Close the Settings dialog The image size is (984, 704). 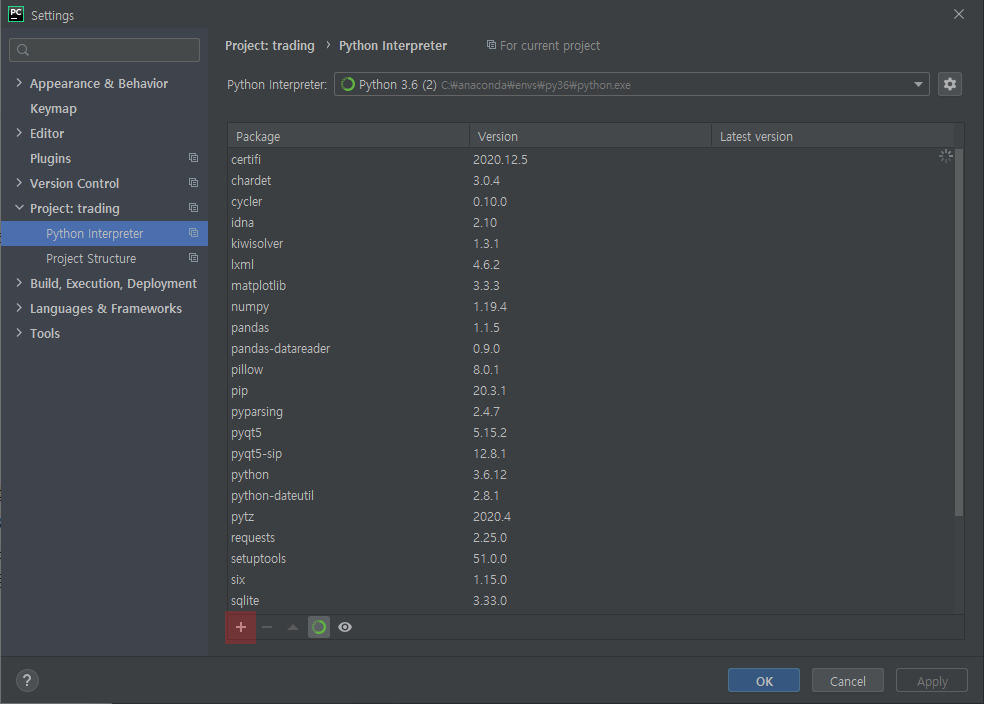(x=959, y=14)
